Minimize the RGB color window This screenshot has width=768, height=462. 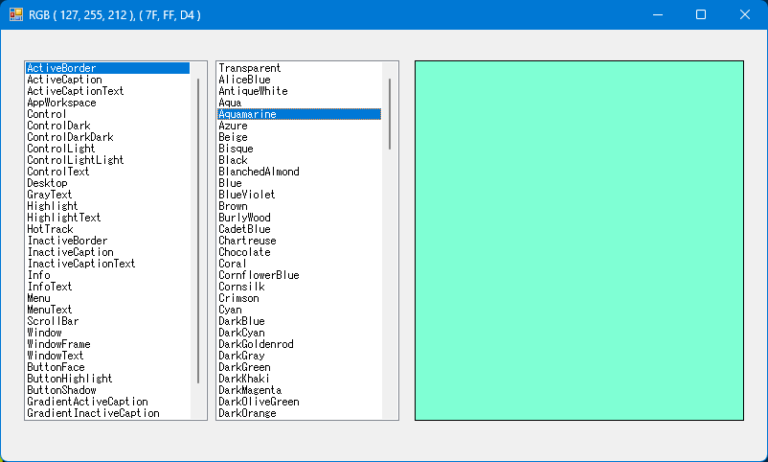656,15
